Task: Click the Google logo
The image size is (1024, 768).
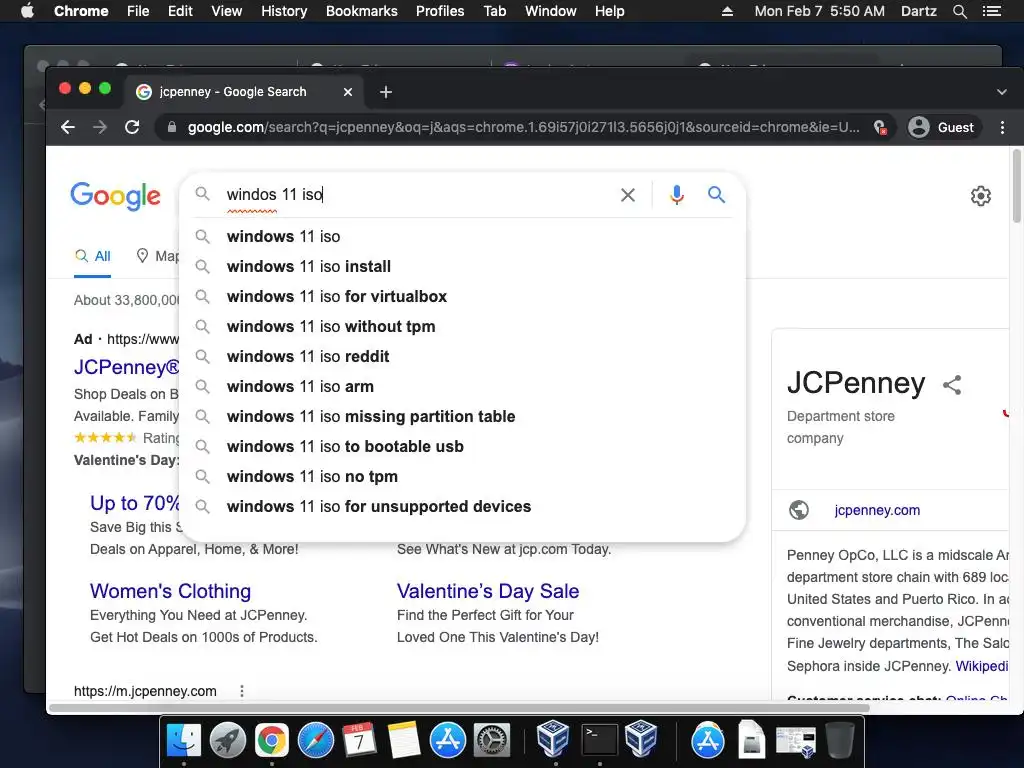Action: coord(115,196)
